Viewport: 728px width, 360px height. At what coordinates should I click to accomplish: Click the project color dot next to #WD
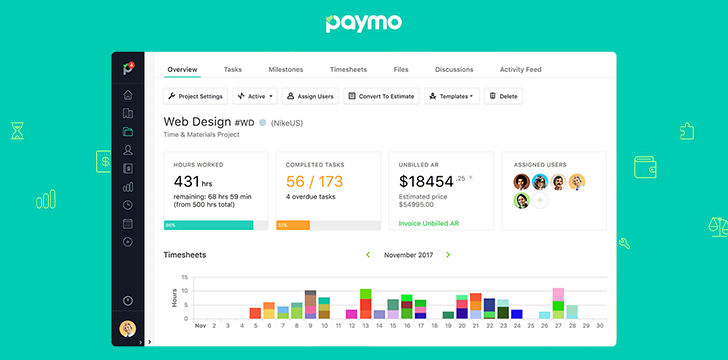tap(262, 123)
